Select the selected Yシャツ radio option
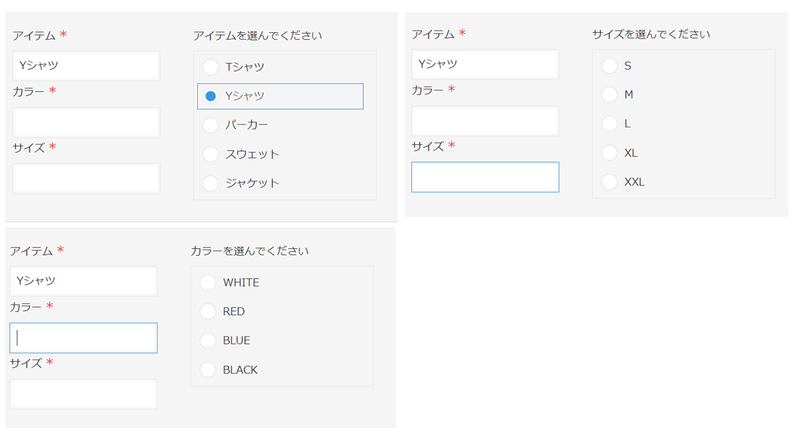This screenshot has width=800, height=437. (x=210, y=96)
